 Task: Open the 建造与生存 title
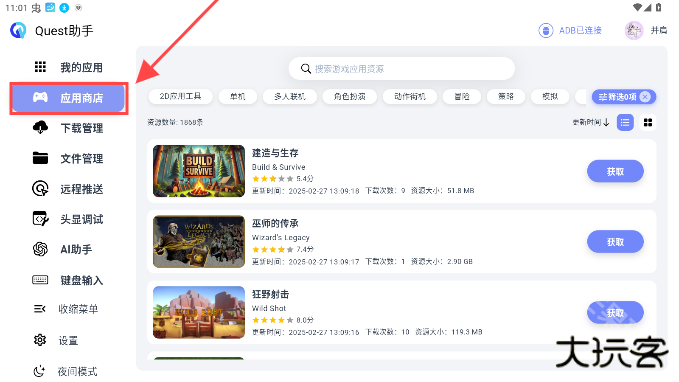point(275,153)
